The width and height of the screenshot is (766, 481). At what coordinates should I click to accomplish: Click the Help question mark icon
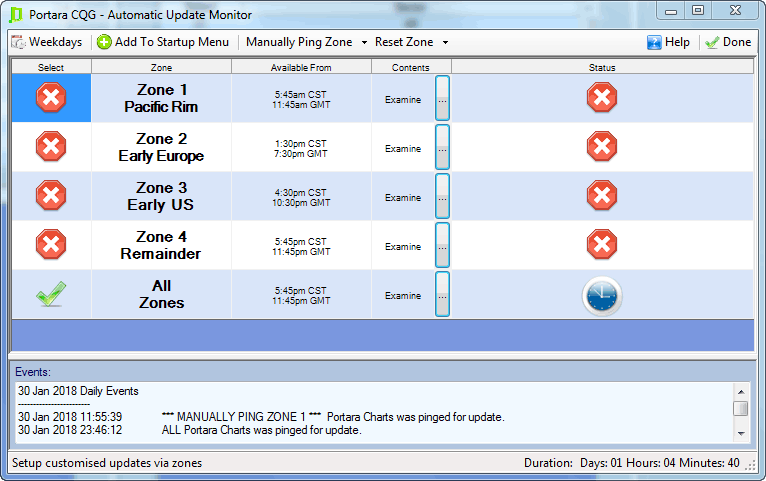(654, 42)
